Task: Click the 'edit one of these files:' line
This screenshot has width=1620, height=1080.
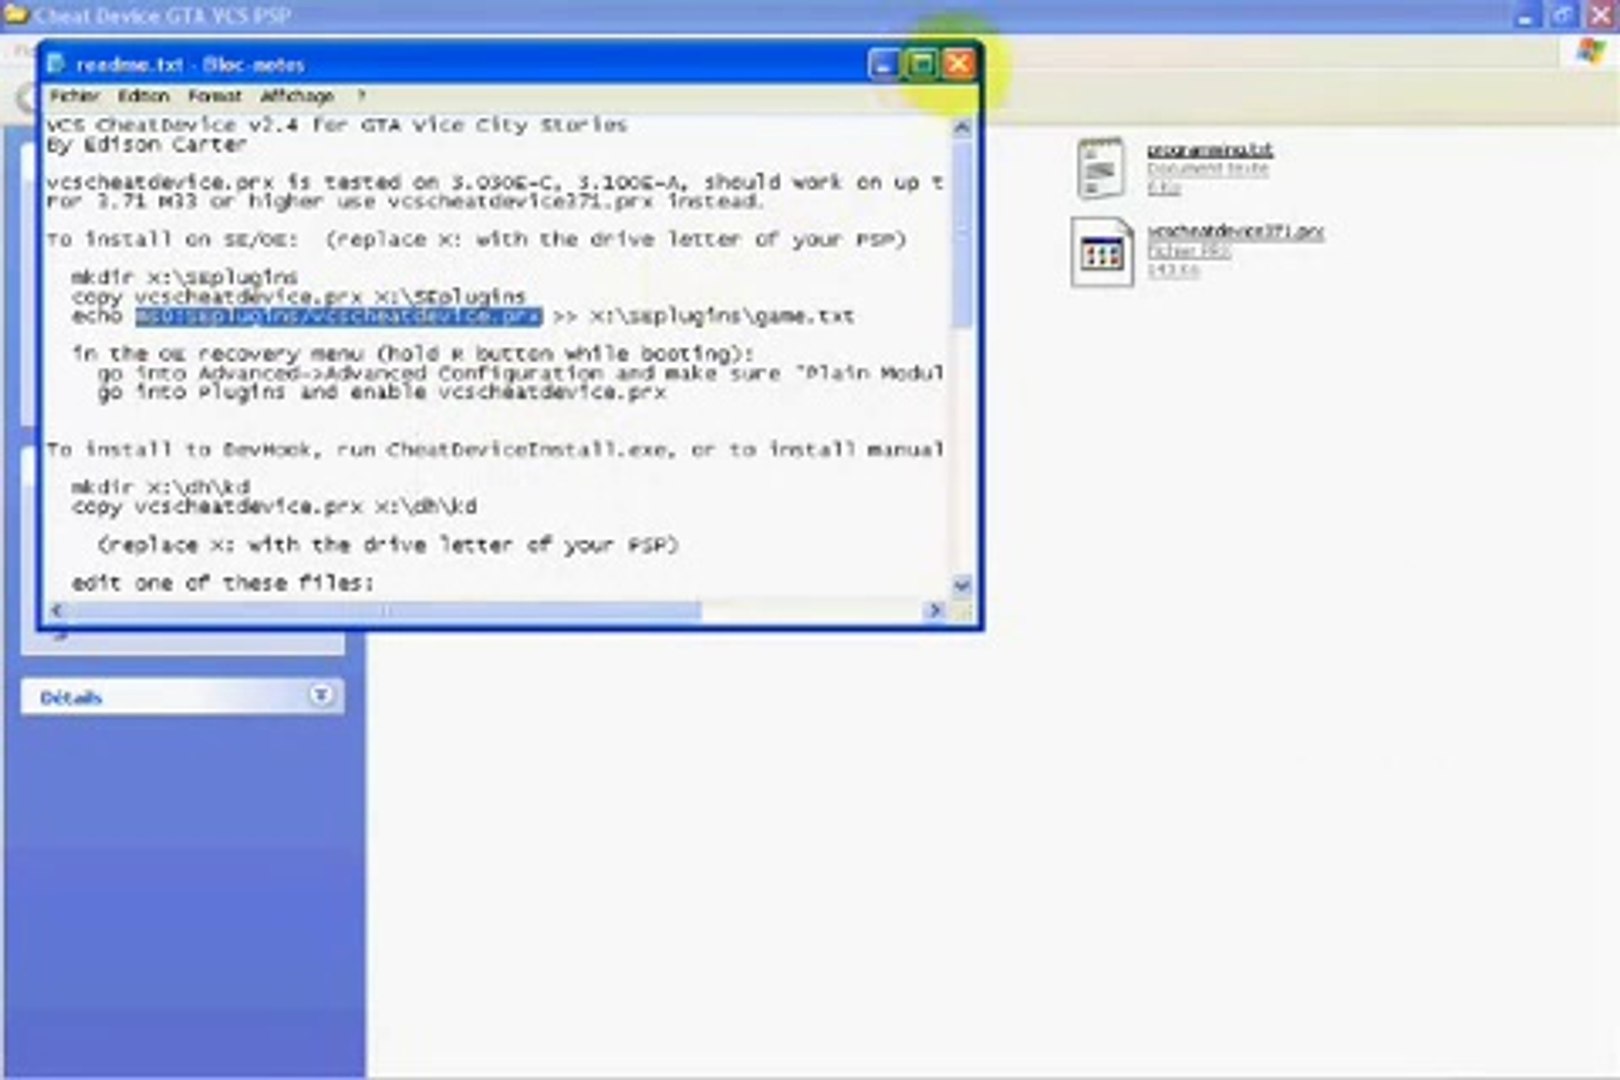Action: 223,583
